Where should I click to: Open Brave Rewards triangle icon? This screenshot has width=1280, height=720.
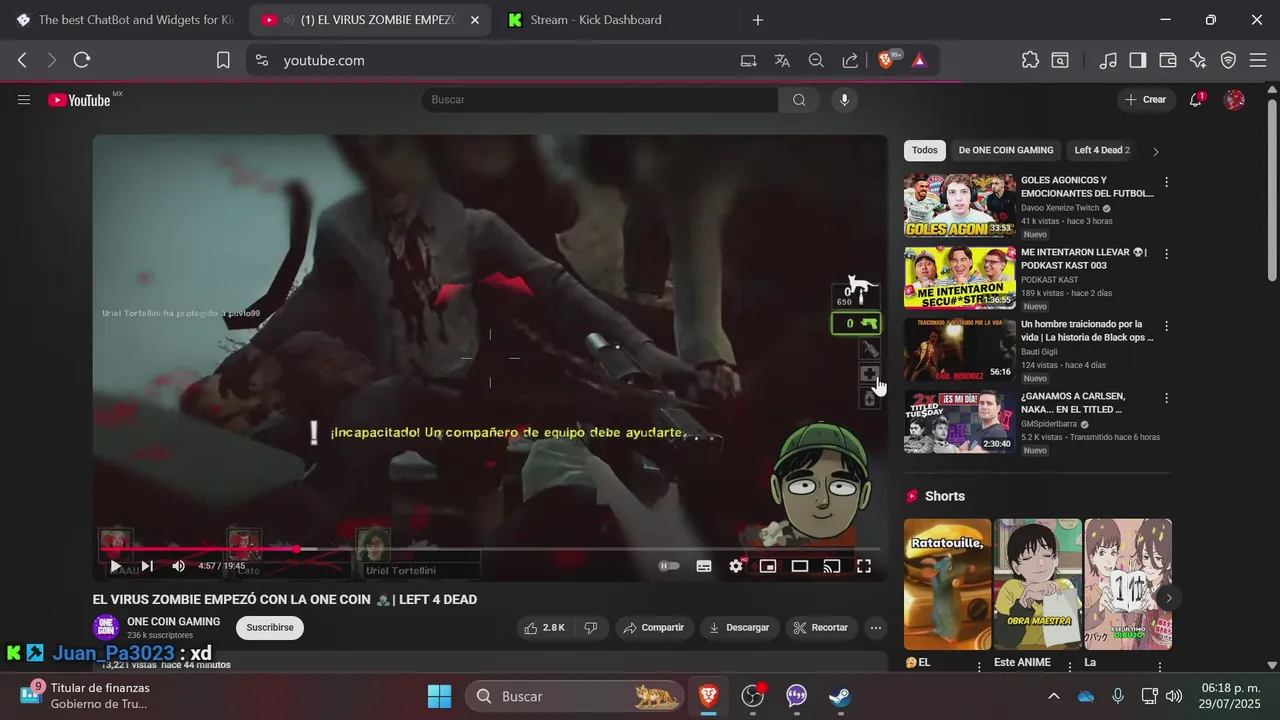(919, 60)
